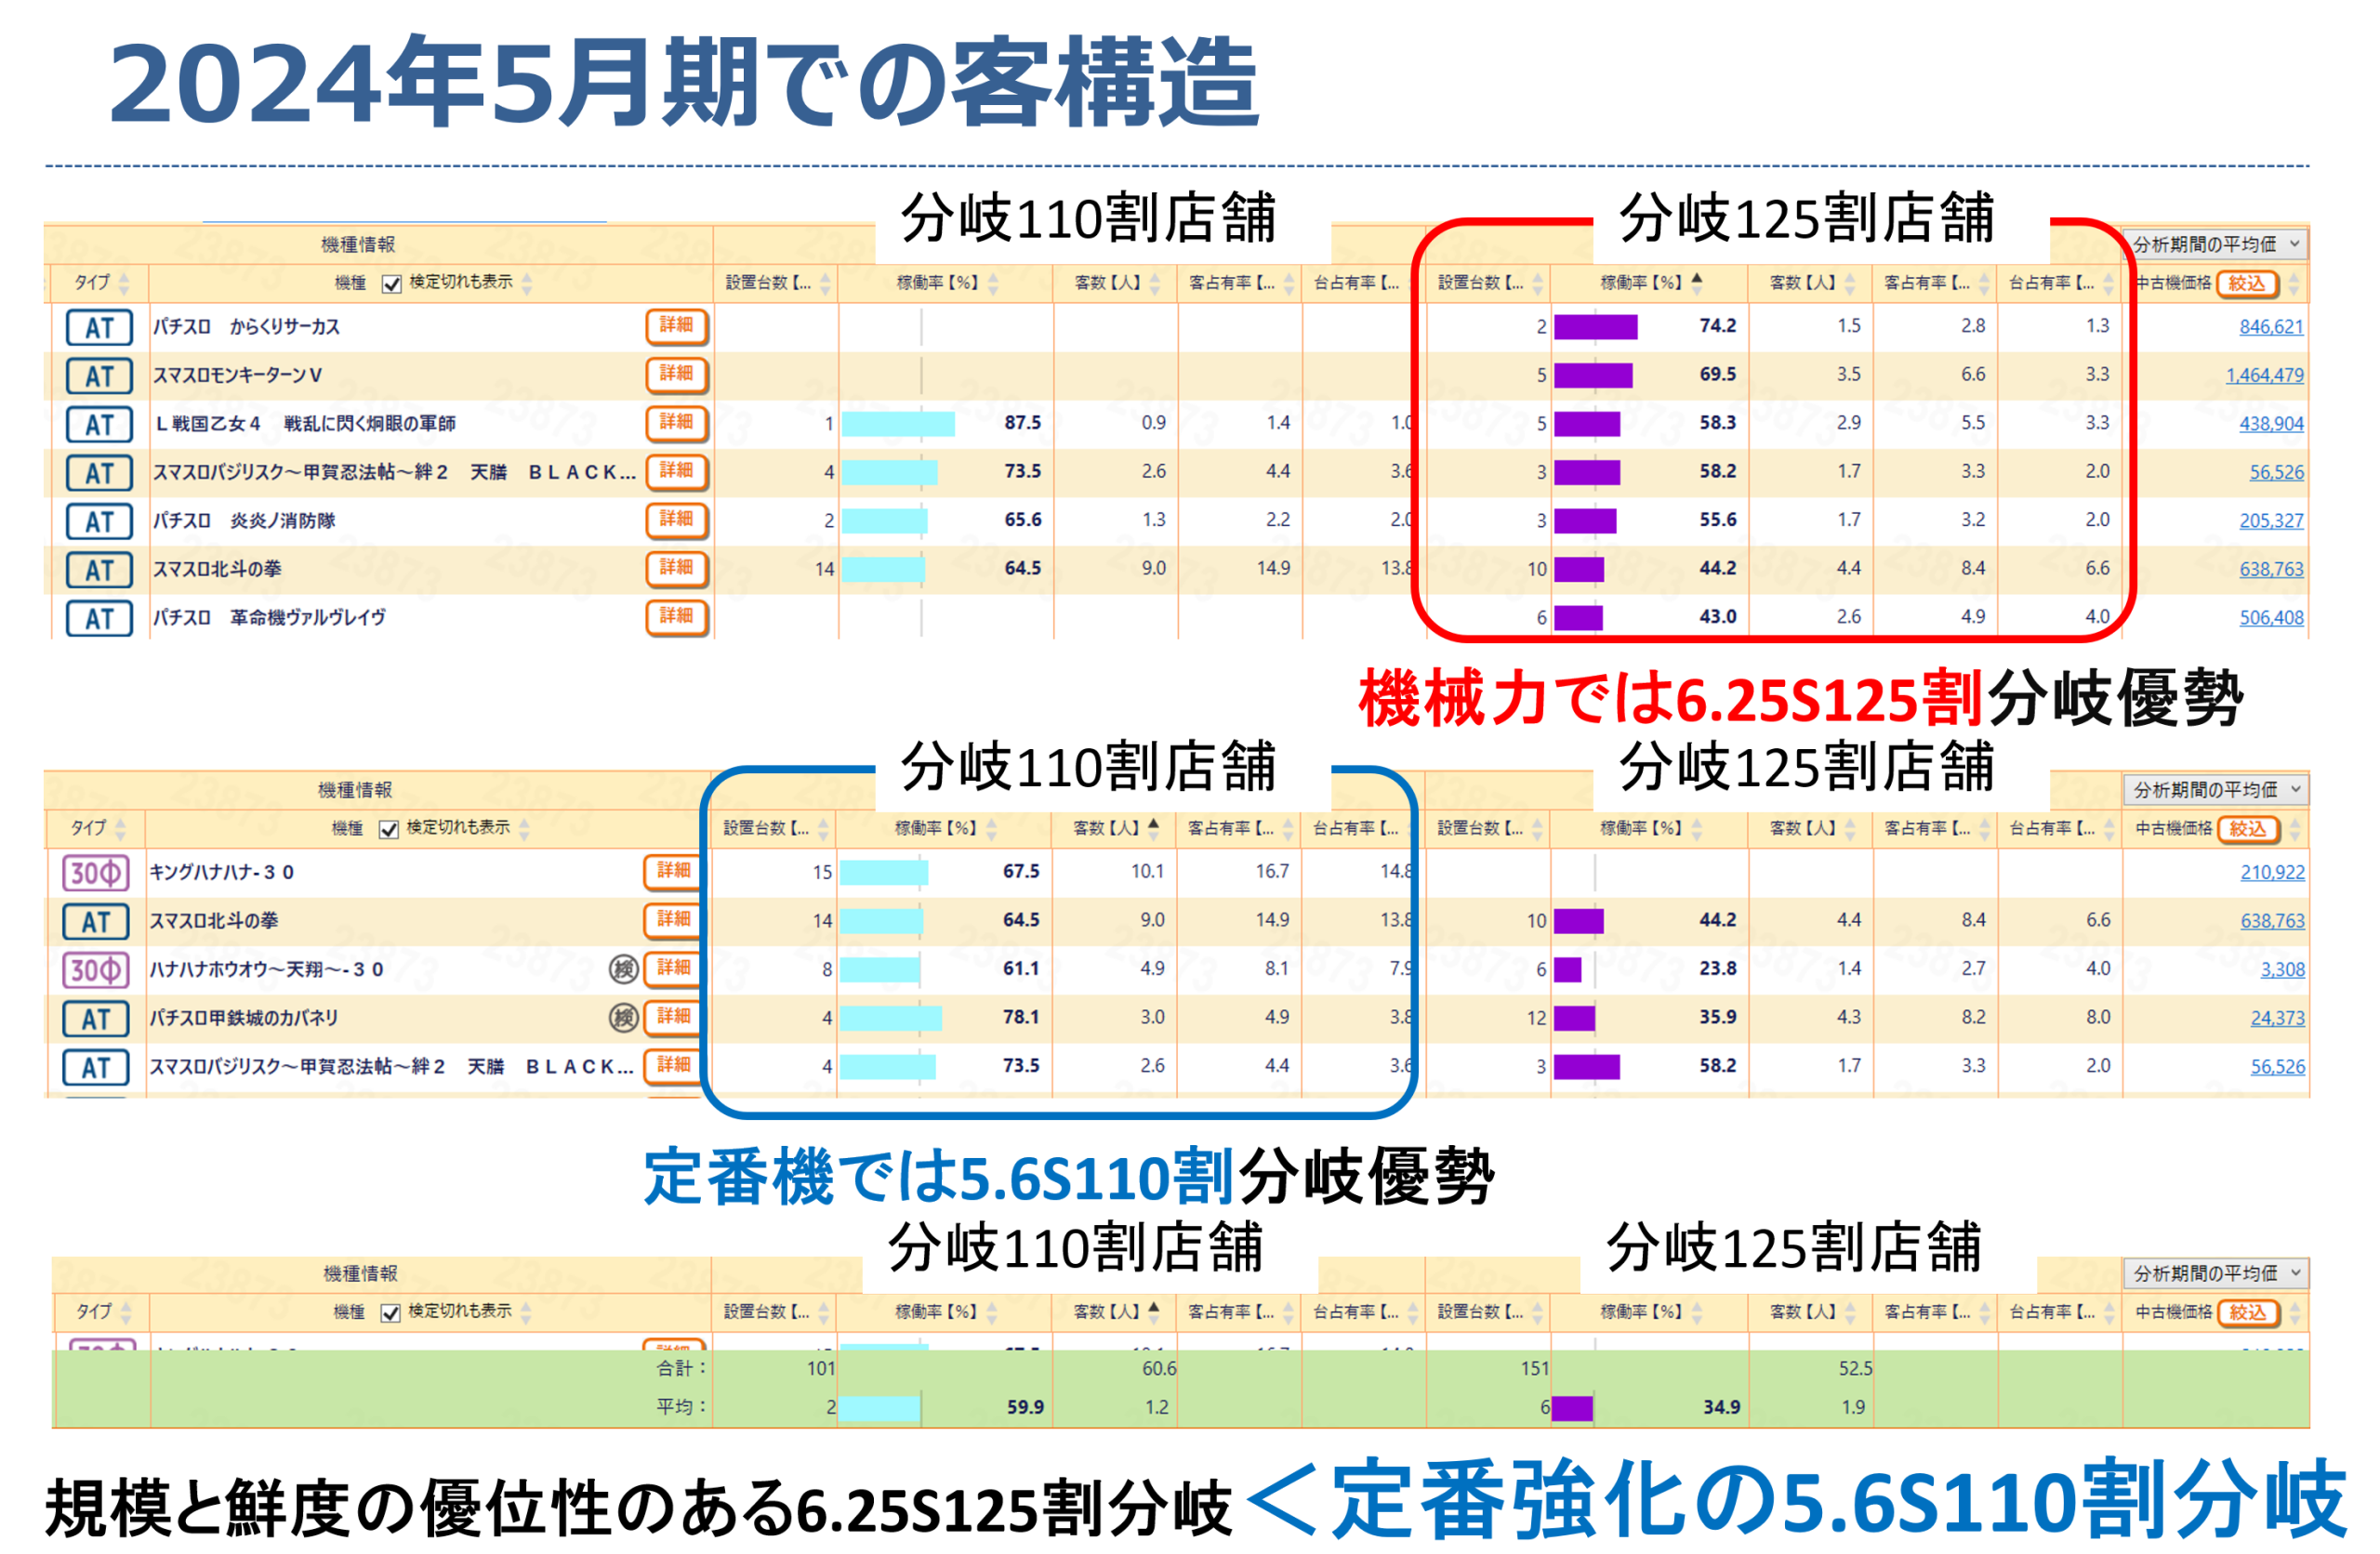Select the 合計 101 設置台数 cell
The height and width of the screenshot is (1554, 2380).
[x=821, y=1369]
